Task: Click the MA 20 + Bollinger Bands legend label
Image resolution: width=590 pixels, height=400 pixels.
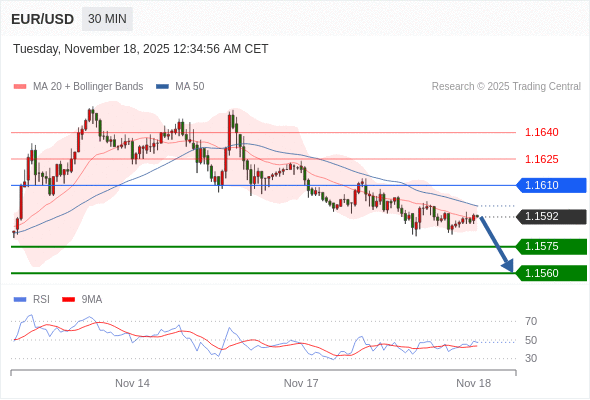Action: pos(88,87)
